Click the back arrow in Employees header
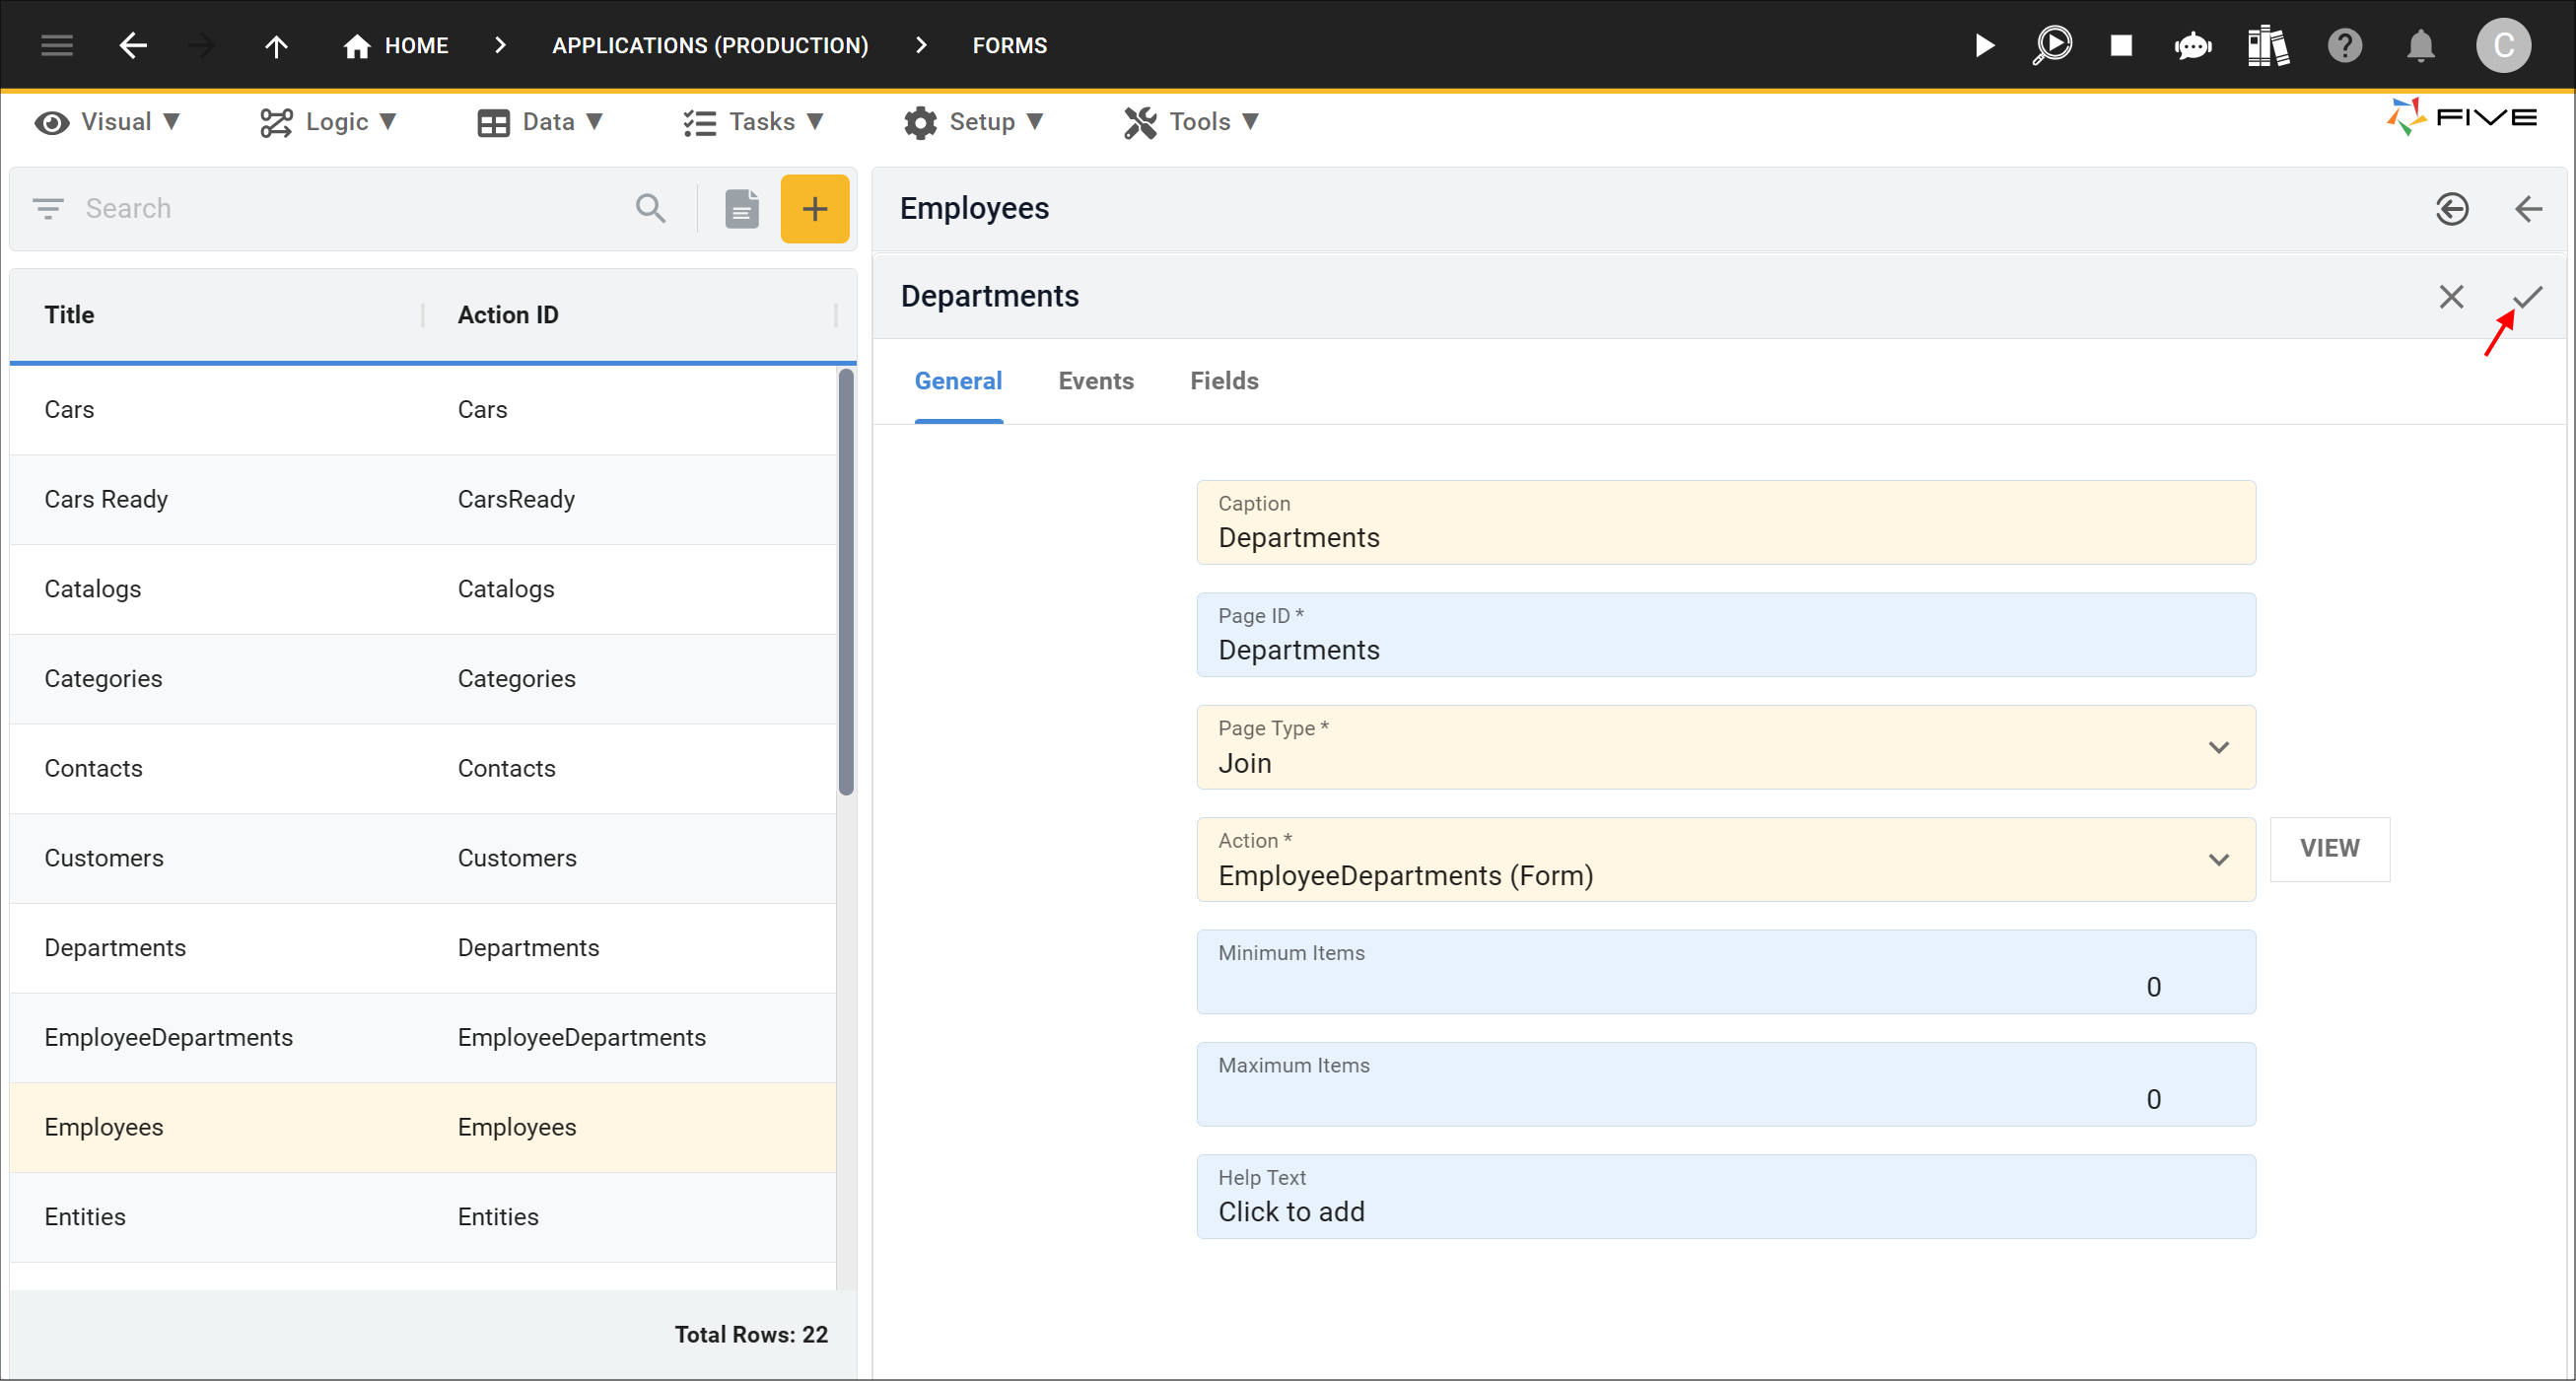2576x1381 pixels. pos(2528,208)
